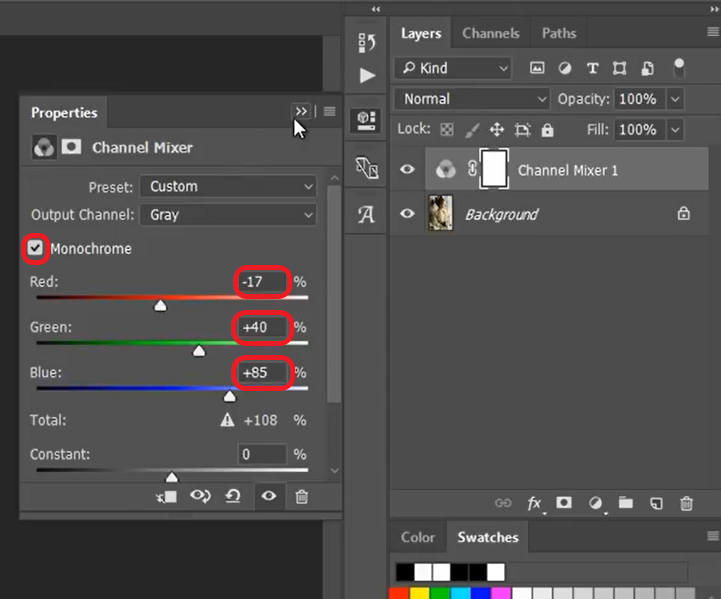Toggle adjustment layer visibility eye in Properties
Viewport: 721px width, 599px height.
click(269, 496)
